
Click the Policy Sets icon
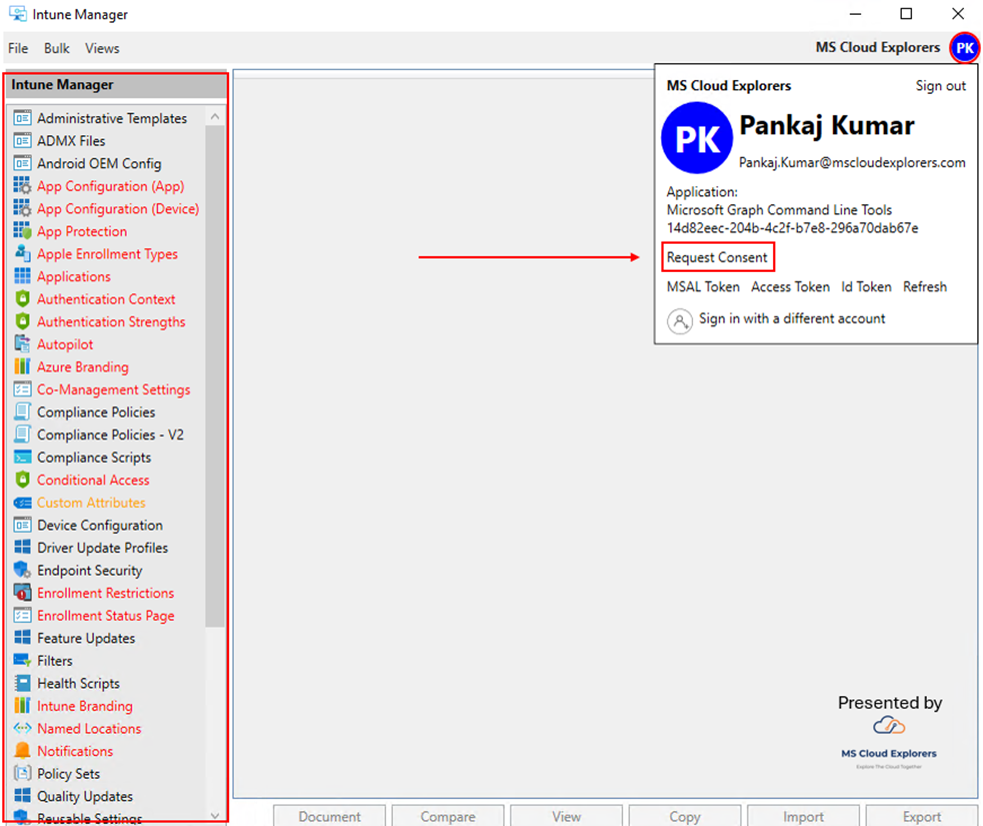pos(22,773)
